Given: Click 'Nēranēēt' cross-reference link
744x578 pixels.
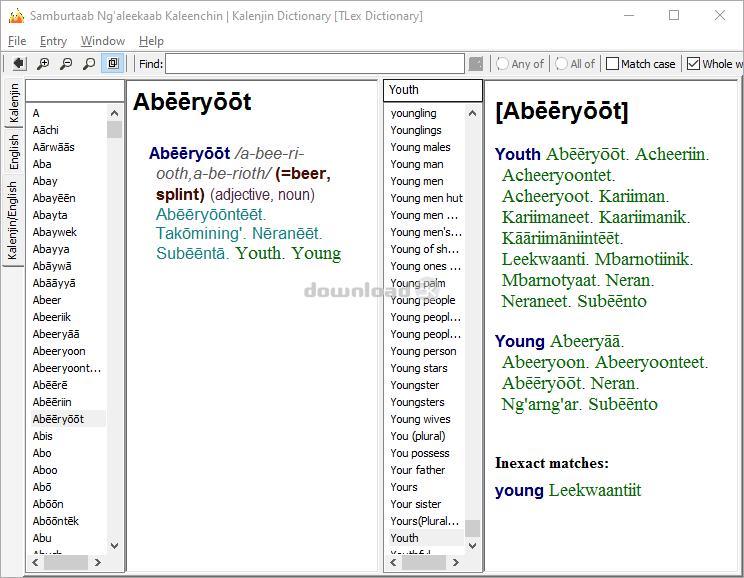Looking at the screenshot, I should pyautogui.click(x=285, y=233).
